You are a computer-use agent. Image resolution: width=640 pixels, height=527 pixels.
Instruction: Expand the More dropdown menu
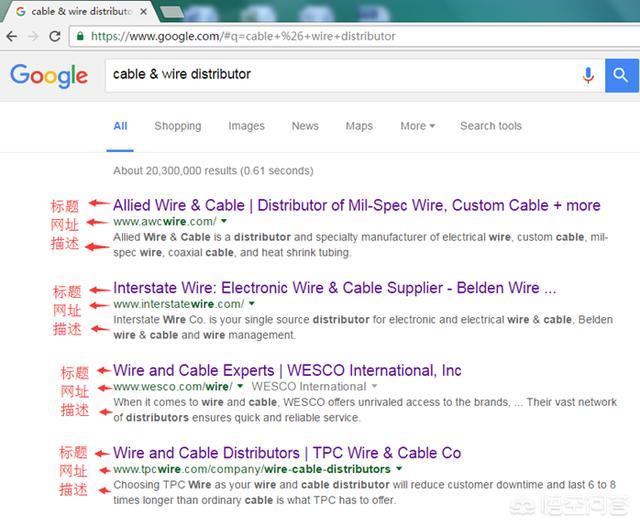pyautogui.click(x=417, y=126)
